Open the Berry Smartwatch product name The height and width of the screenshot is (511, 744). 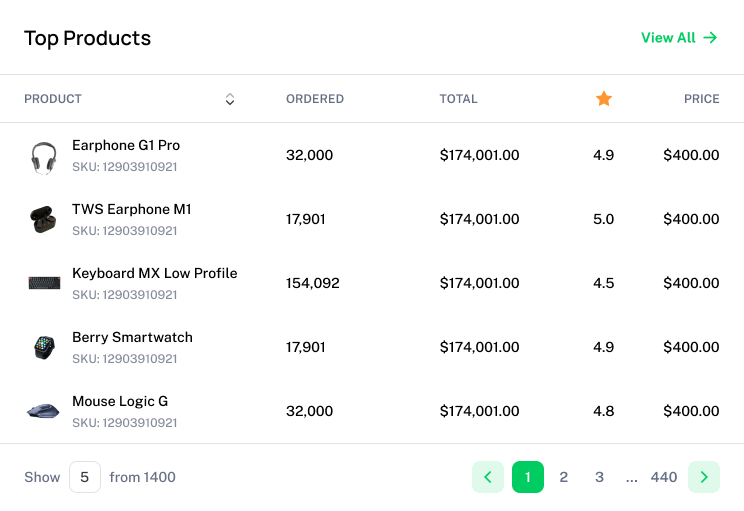pos(132,337)
